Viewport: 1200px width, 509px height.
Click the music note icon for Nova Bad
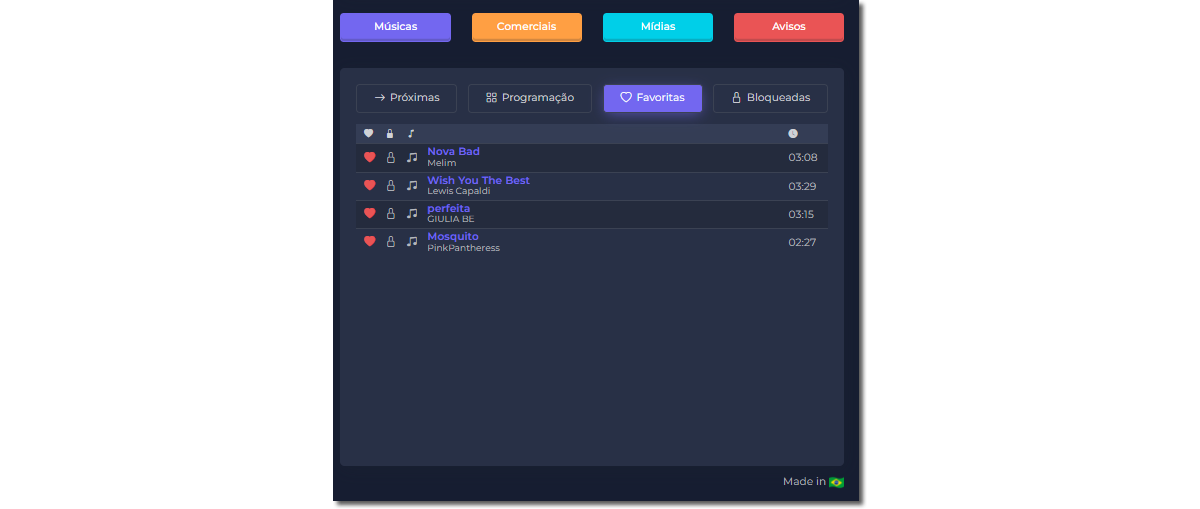pyautogui.click(x=412, y=157)
